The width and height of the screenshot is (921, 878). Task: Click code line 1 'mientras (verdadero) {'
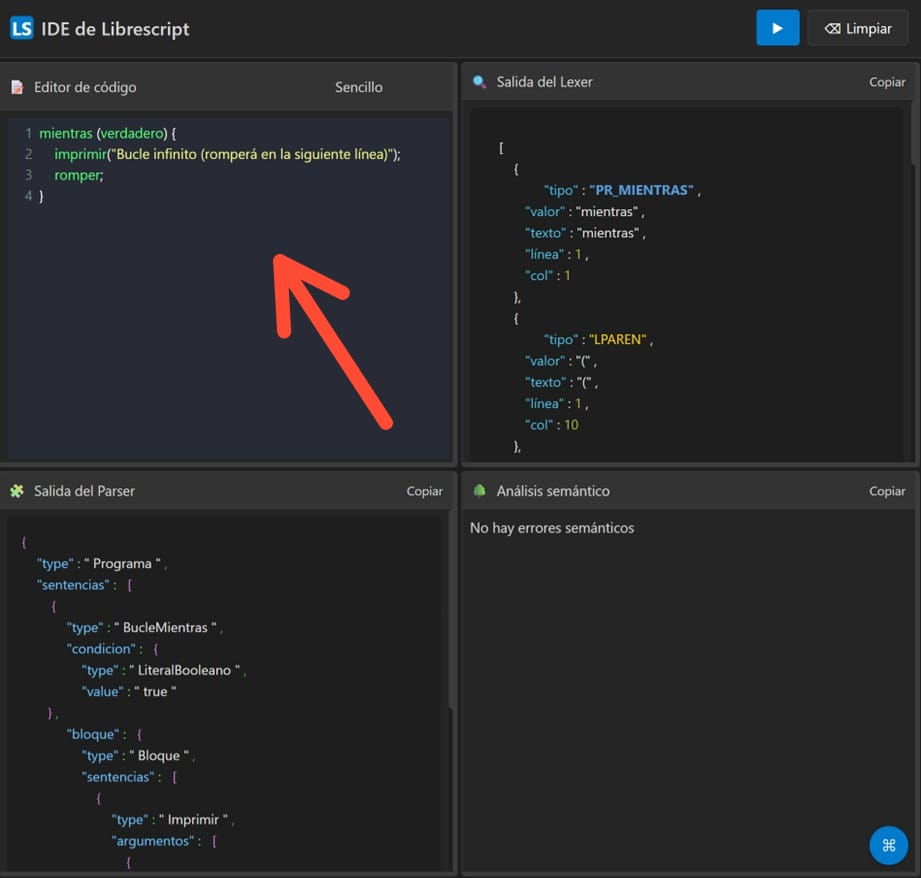pos(107,133)
